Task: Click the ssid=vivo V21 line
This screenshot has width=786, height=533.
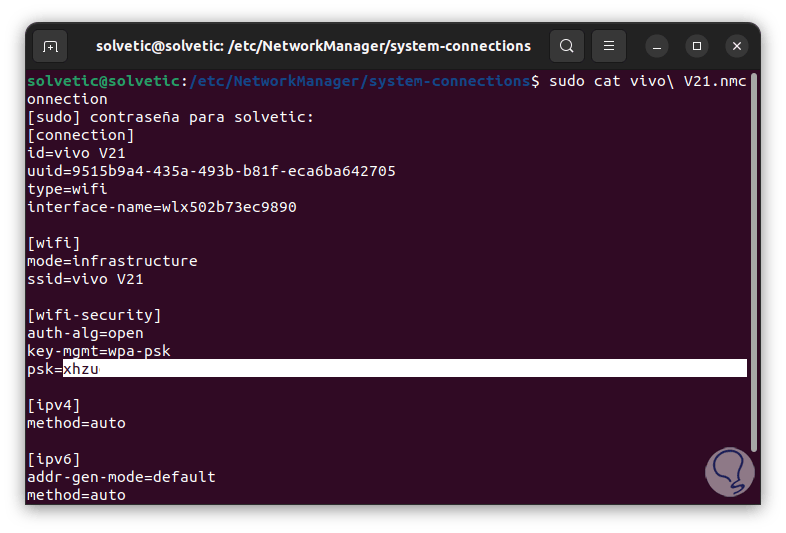Action: (85, 279)
